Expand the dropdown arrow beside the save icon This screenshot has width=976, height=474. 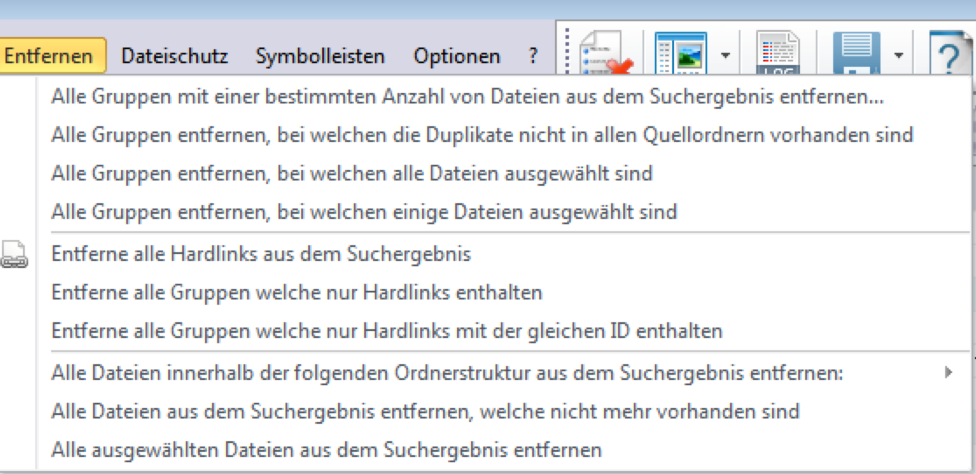click(898, 56)
